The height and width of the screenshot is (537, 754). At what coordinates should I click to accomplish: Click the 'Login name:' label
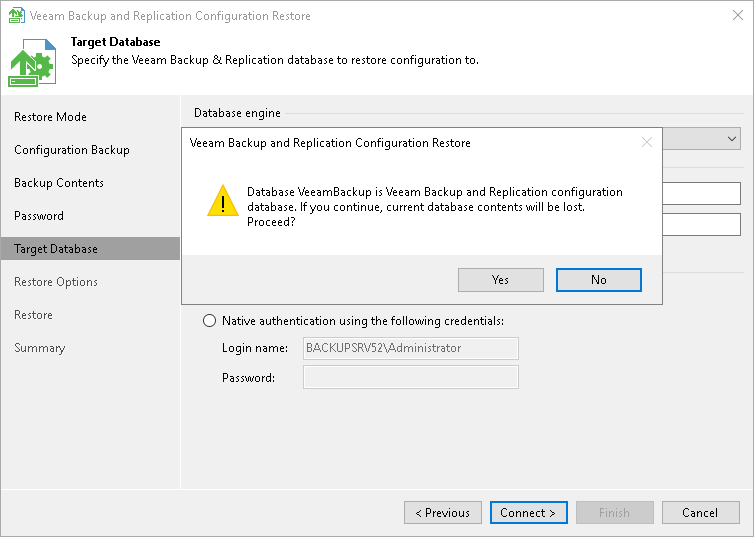(x=255, y=348)
